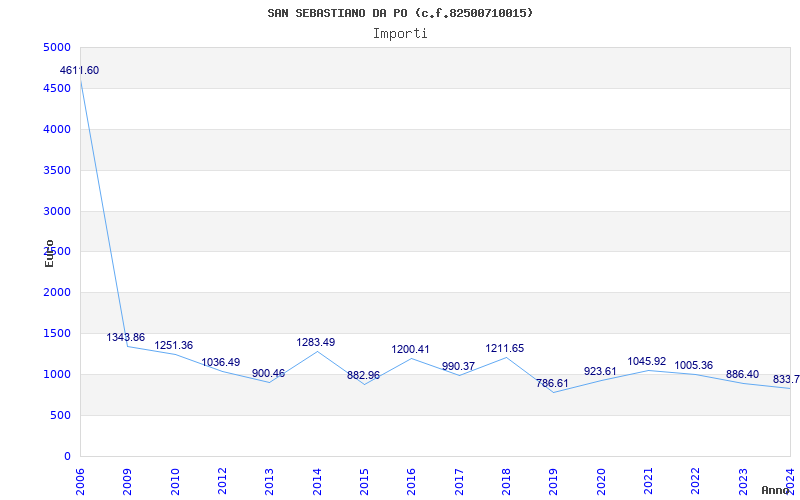Click the 1045.92 data label for 2021
This screenshot has width=800, height=500.
tap(646, 361)
